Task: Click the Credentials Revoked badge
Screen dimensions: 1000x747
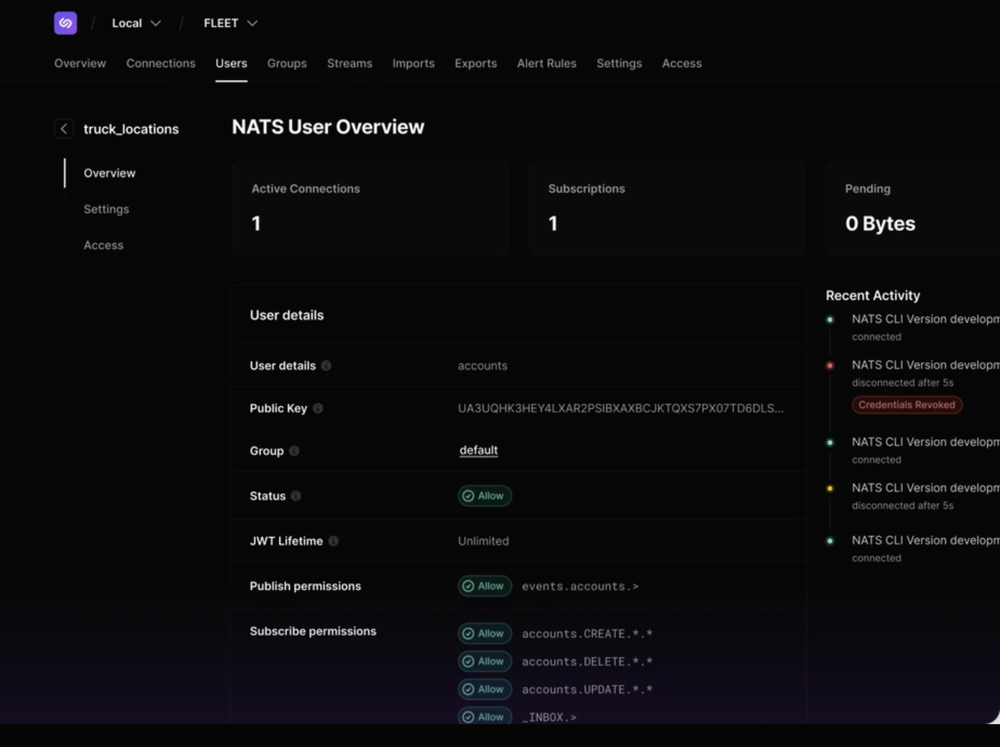Action: 907,404
